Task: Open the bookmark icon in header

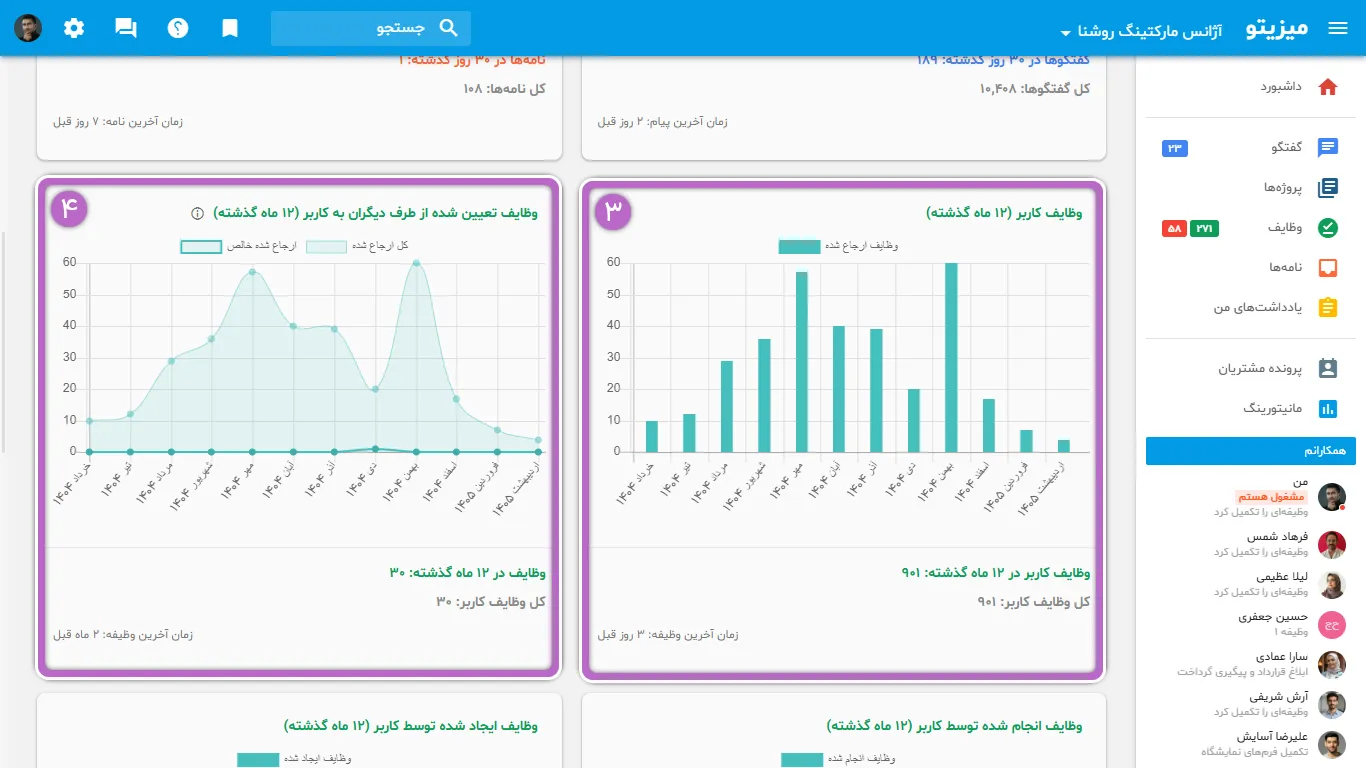Action: (x=230, y=28)
